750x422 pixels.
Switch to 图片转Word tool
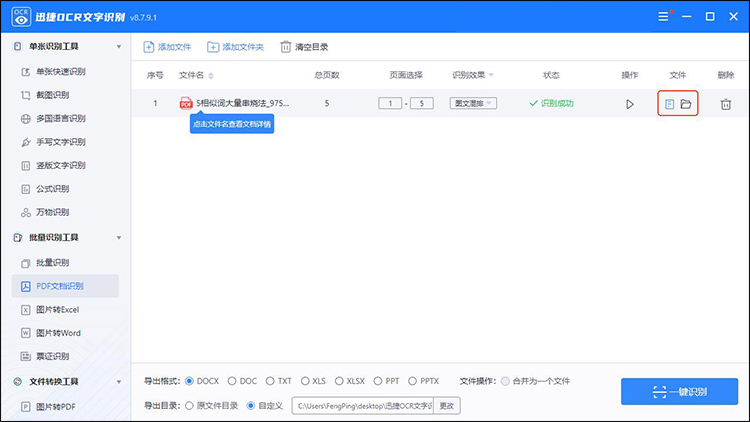58,333
